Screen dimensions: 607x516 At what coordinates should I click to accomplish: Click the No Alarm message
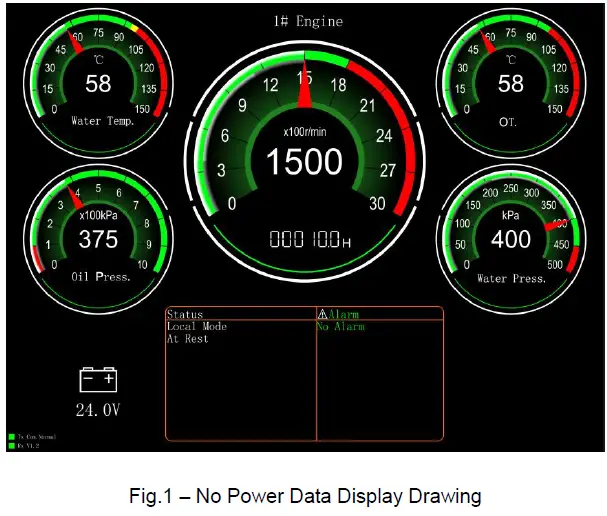341,327
